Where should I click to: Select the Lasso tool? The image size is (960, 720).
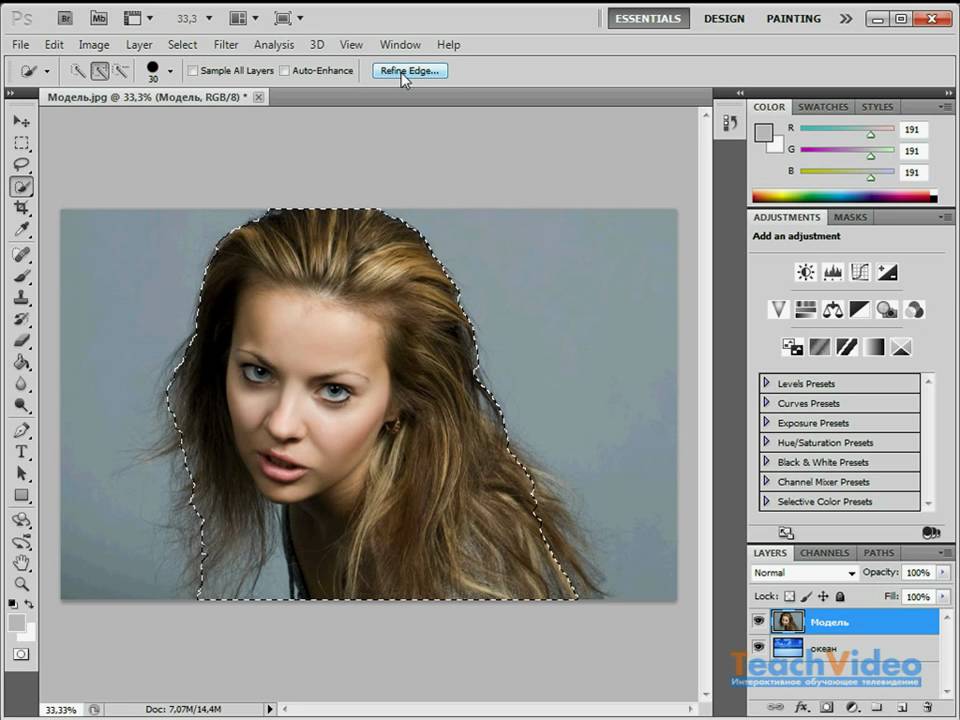21,164
